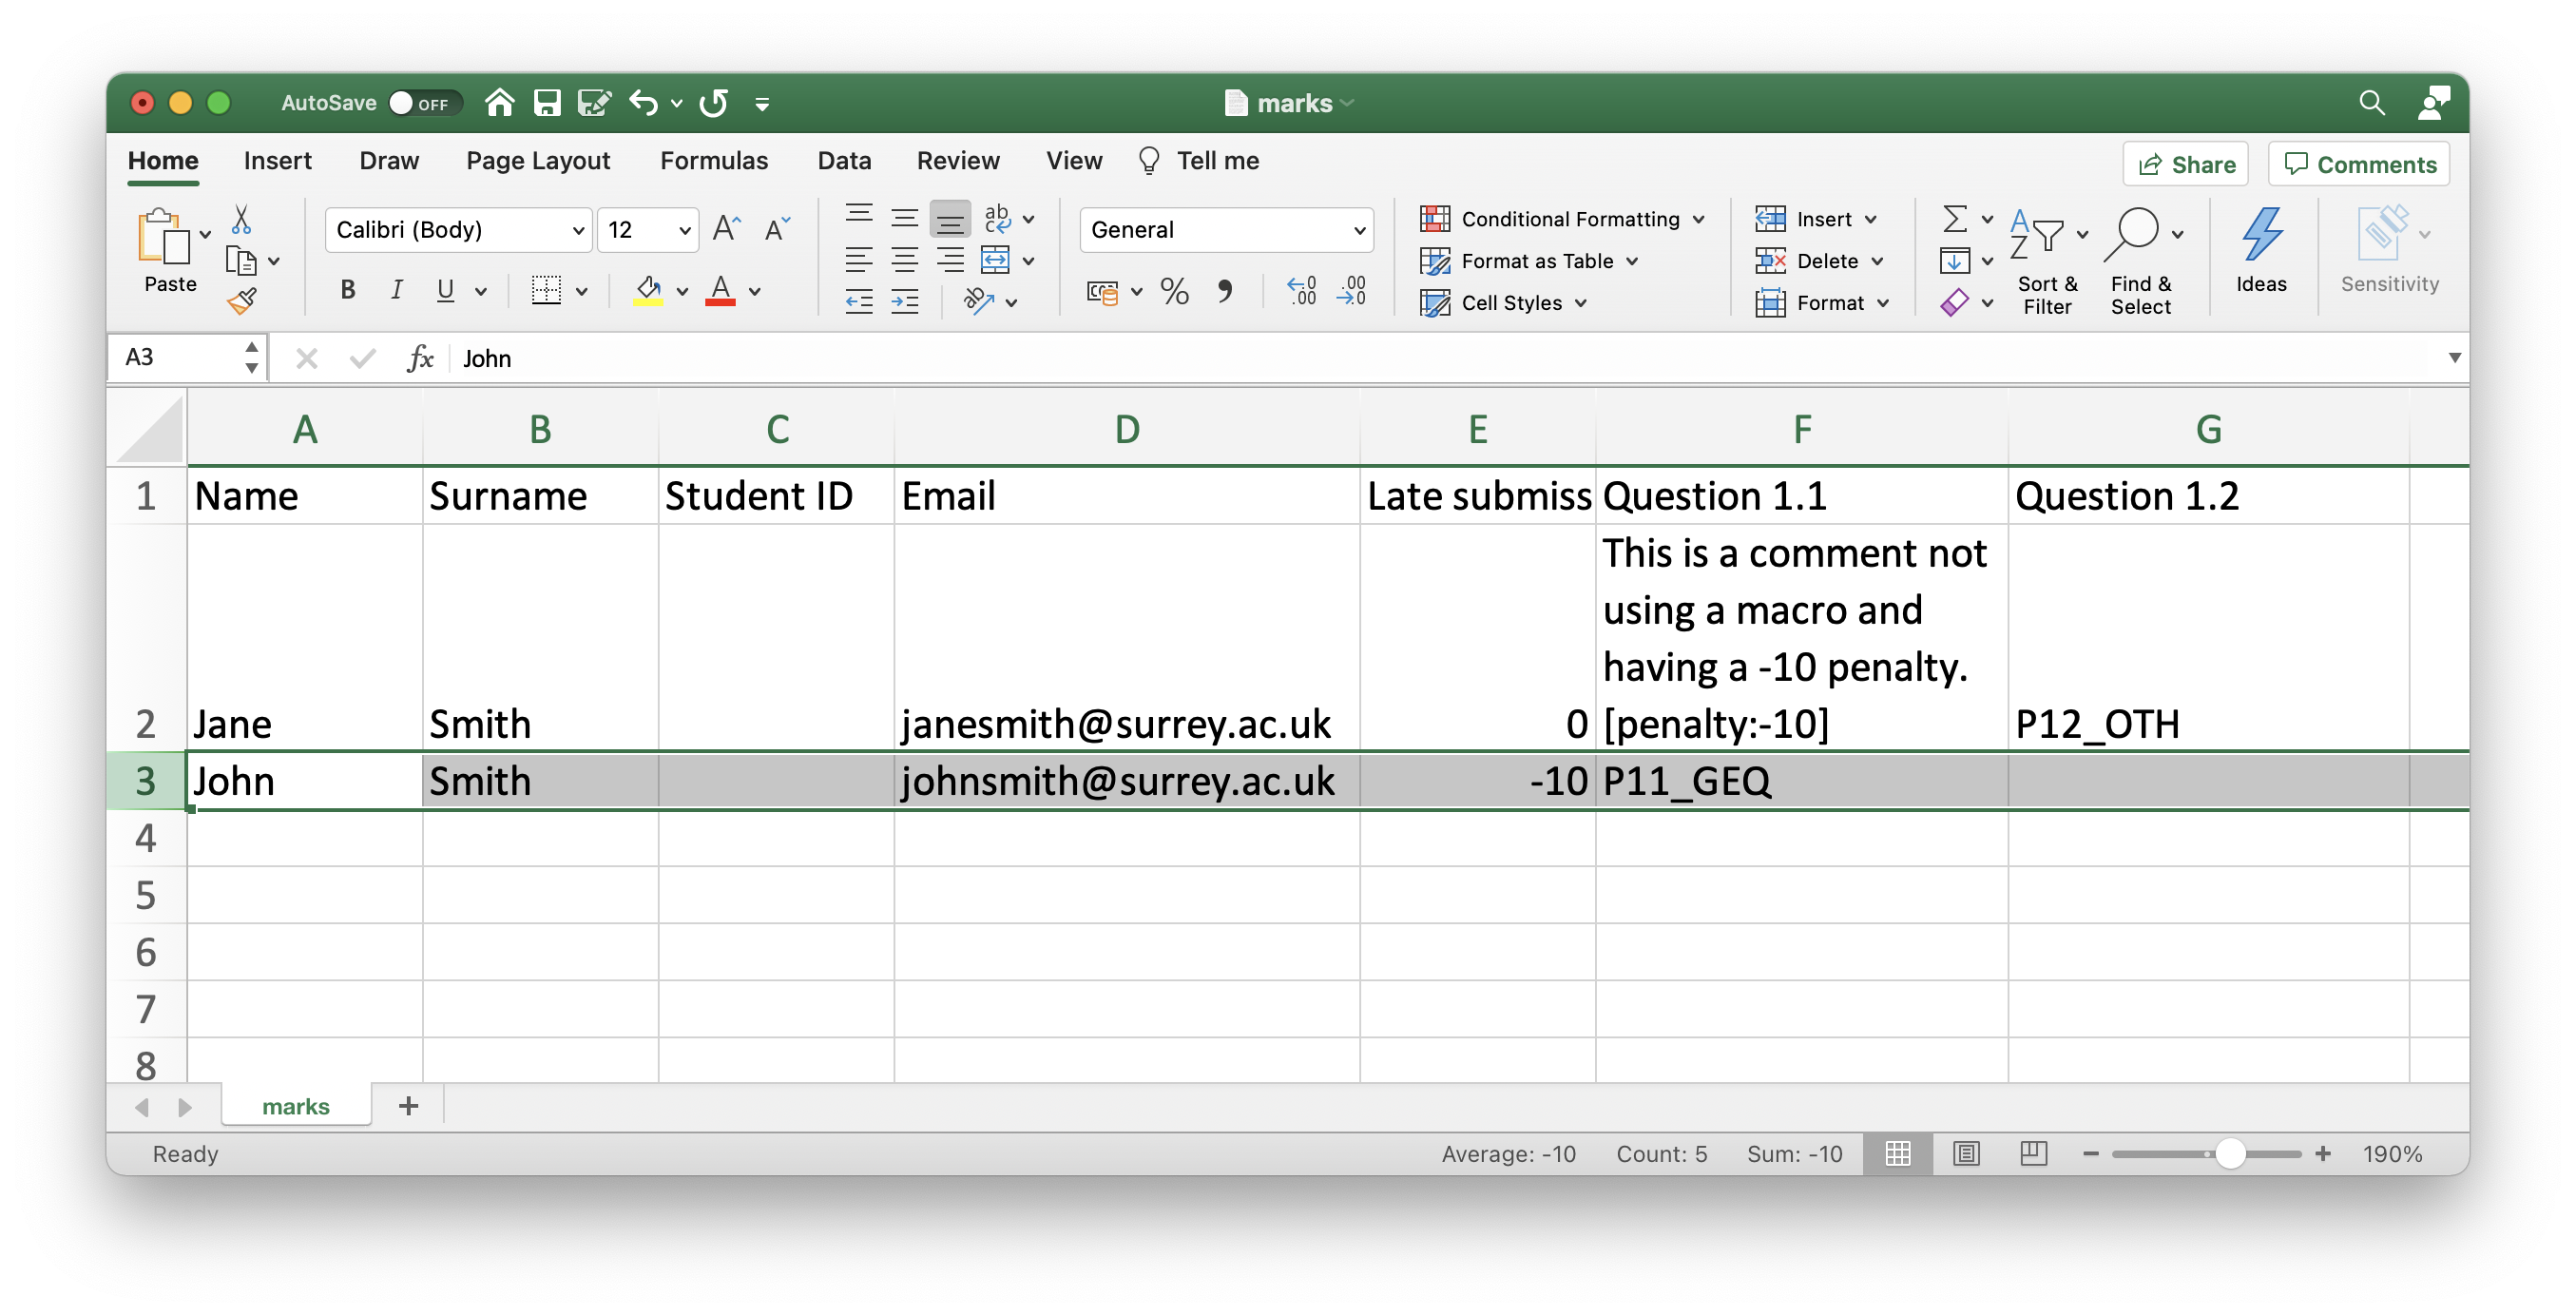Open the Formulas ribbon tab

coord(713,161)
